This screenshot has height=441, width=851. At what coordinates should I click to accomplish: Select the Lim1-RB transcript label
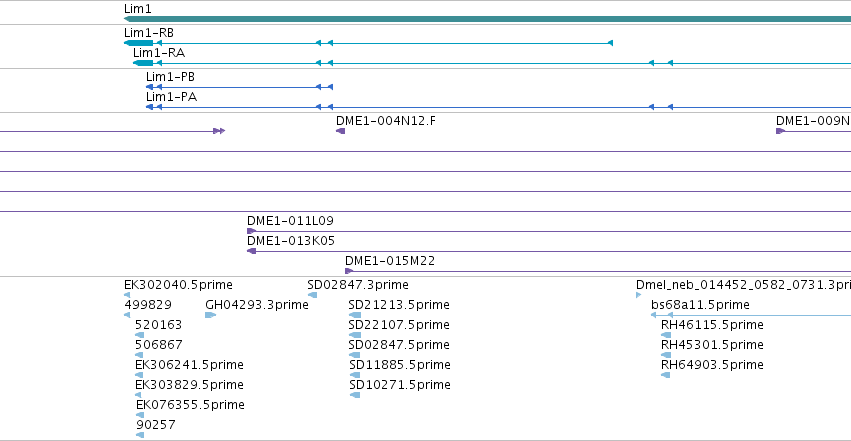149,33
